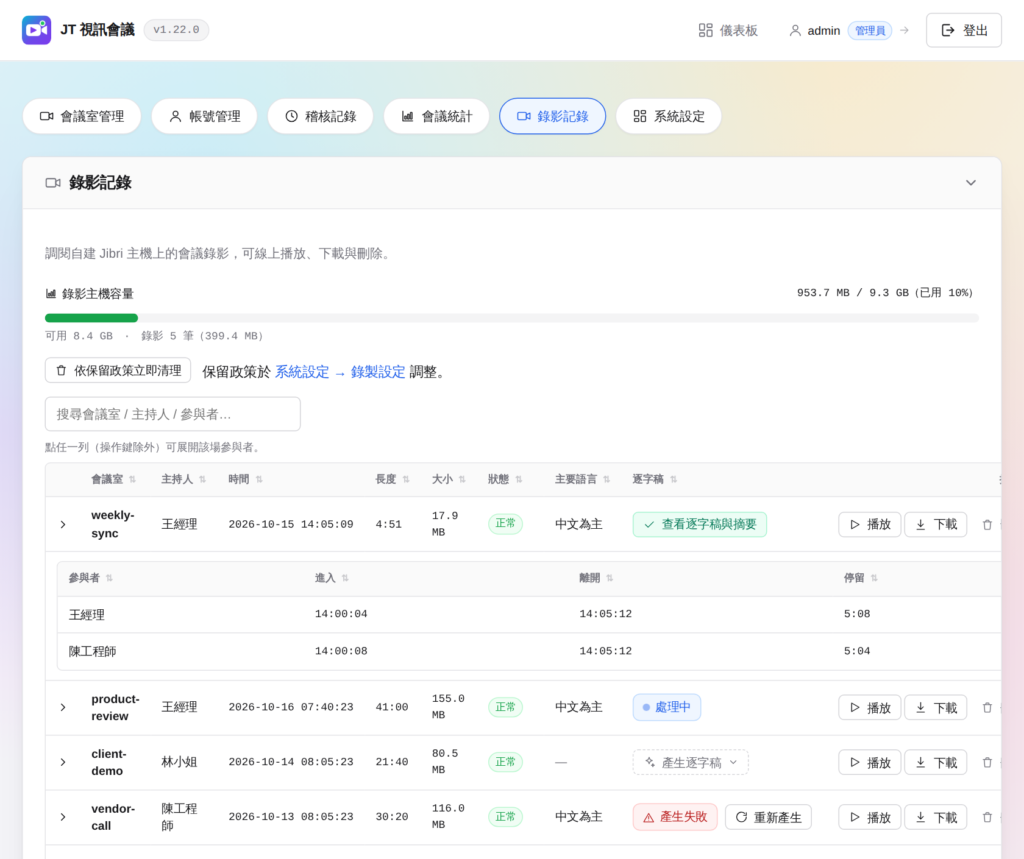This screenshot has height=859, width=1024.
Task: Sort participants by 參與者 column
Action: [x=91, y=578]
